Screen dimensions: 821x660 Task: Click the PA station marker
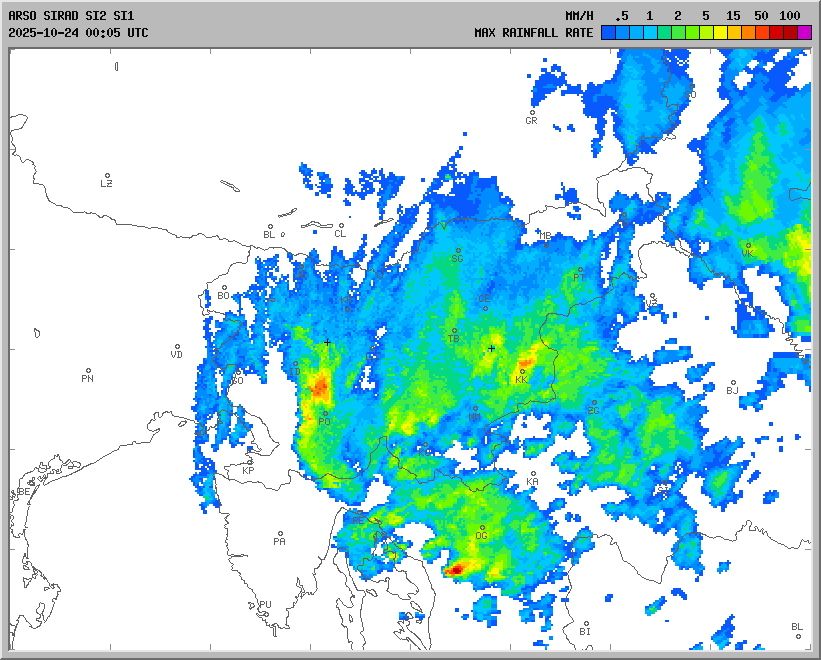click(x=280, y=534)
